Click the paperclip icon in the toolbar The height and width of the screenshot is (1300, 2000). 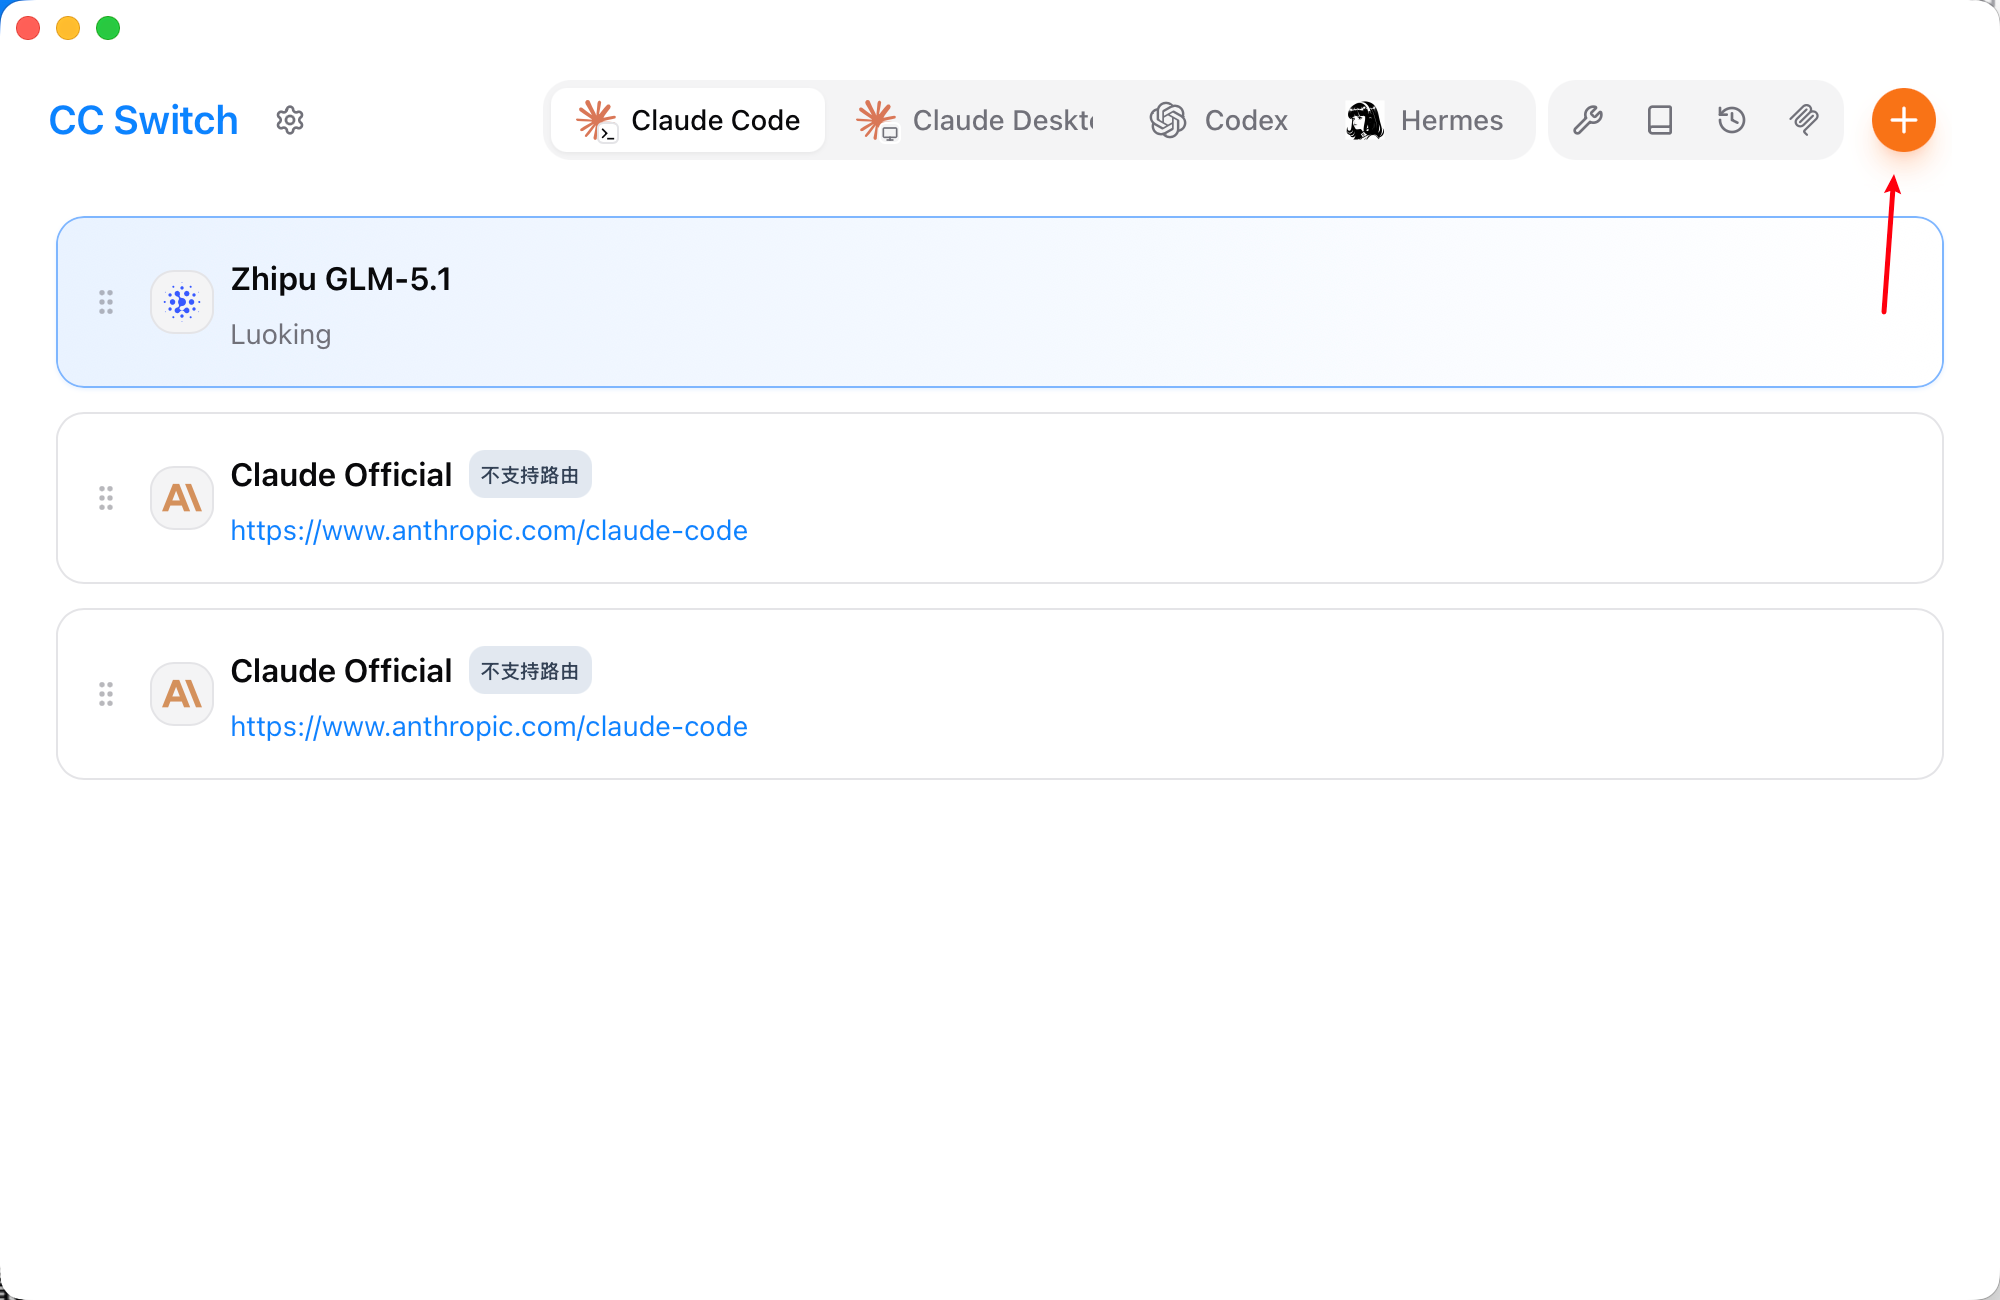point(1804,120)
